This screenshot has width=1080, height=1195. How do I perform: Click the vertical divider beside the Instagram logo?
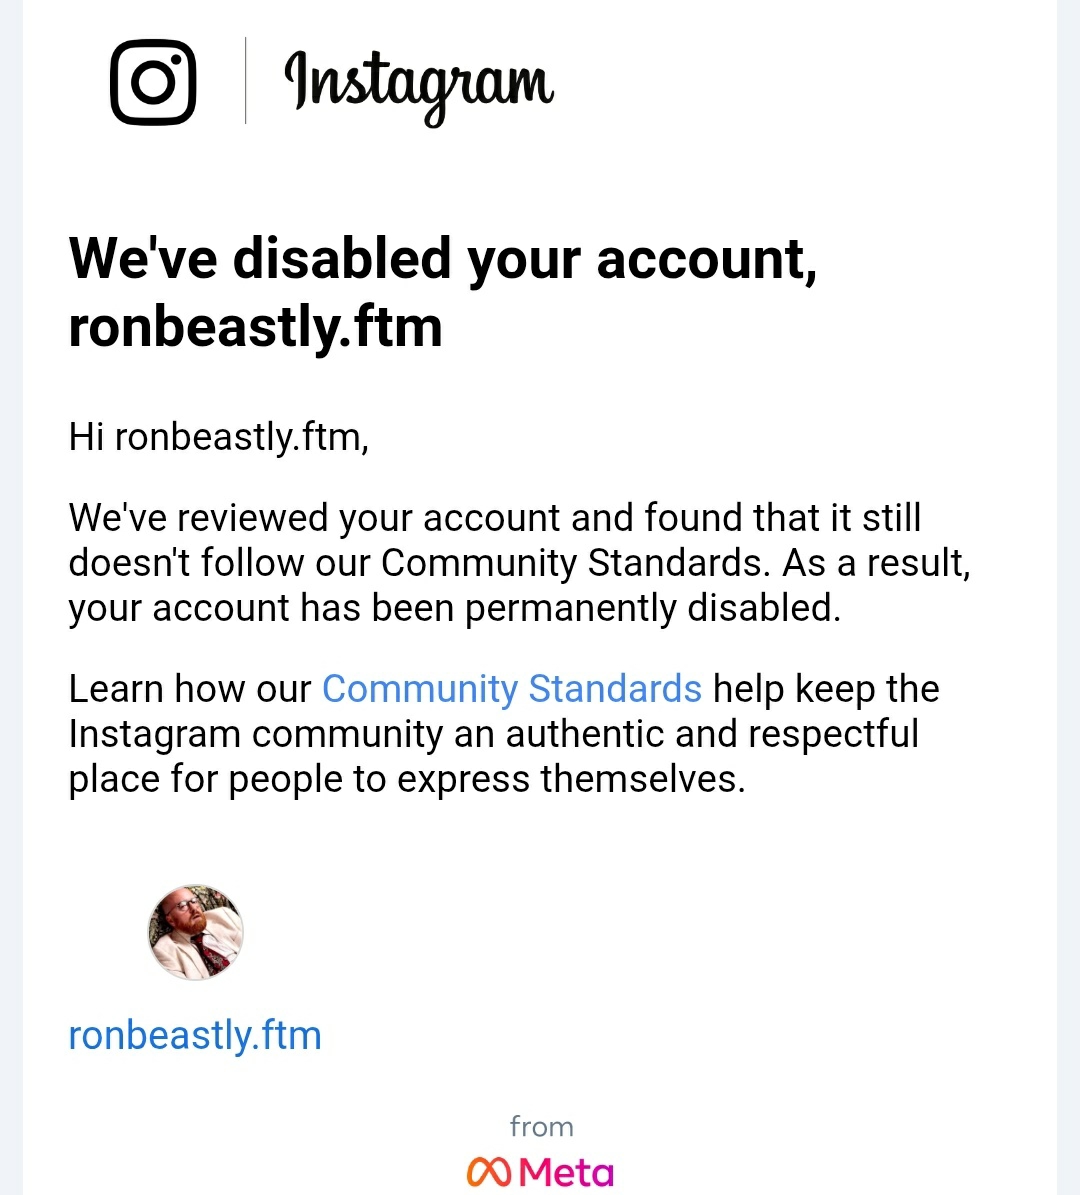pos(246,81)
